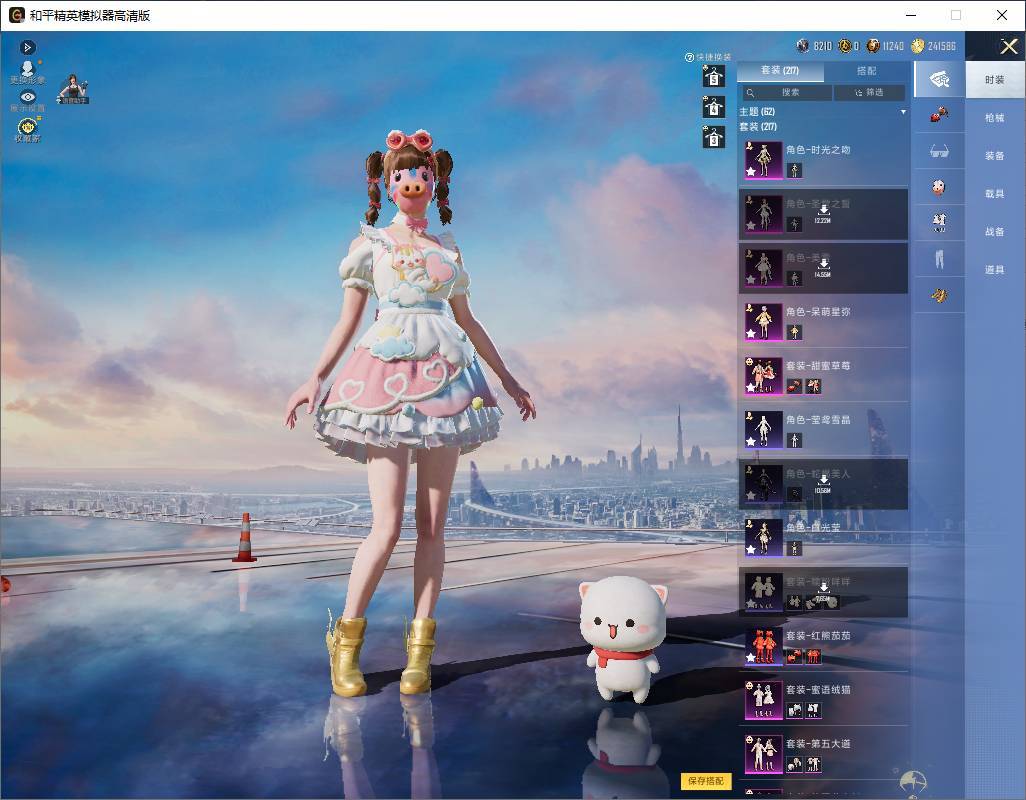
Task: Switch to the 搭配 tab
Action: coord(866,71)
